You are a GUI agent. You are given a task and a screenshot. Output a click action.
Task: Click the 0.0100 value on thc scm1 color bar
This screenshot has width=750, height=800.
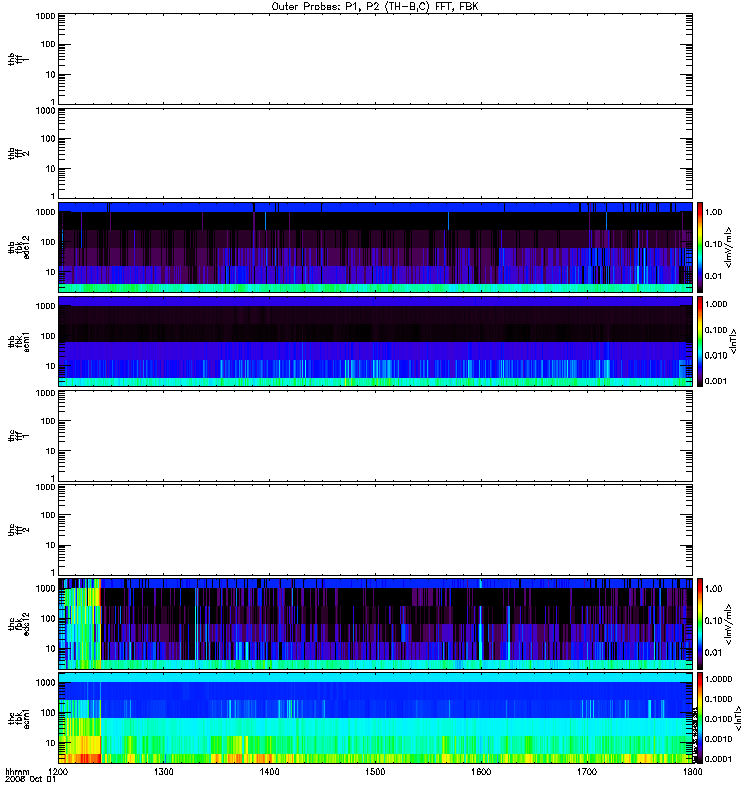(x=718, y=719)
